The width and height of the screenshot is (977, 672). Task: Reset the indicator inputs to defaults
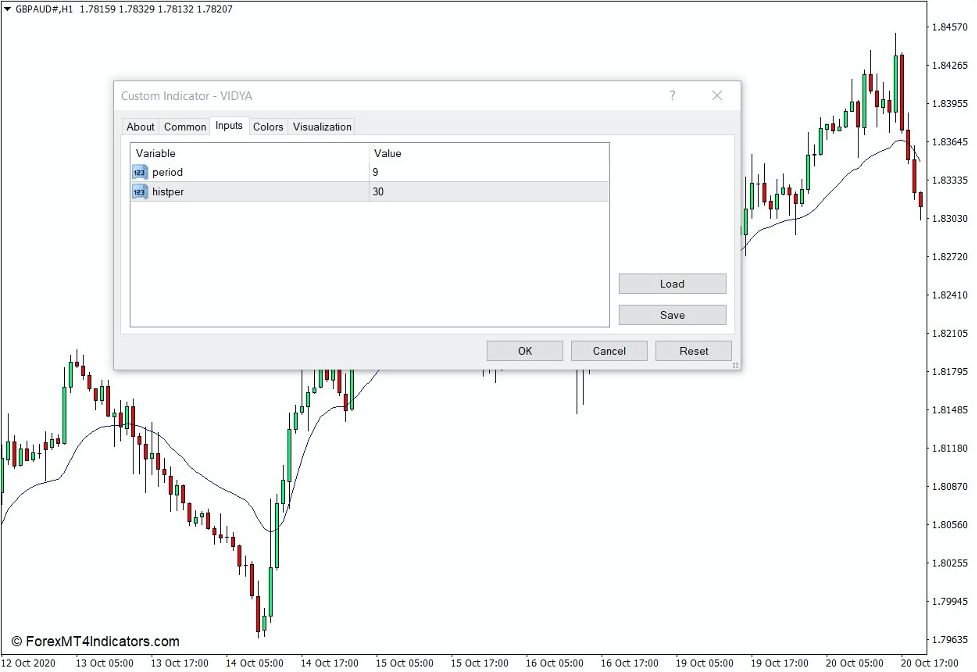click(x=693, y=350)
